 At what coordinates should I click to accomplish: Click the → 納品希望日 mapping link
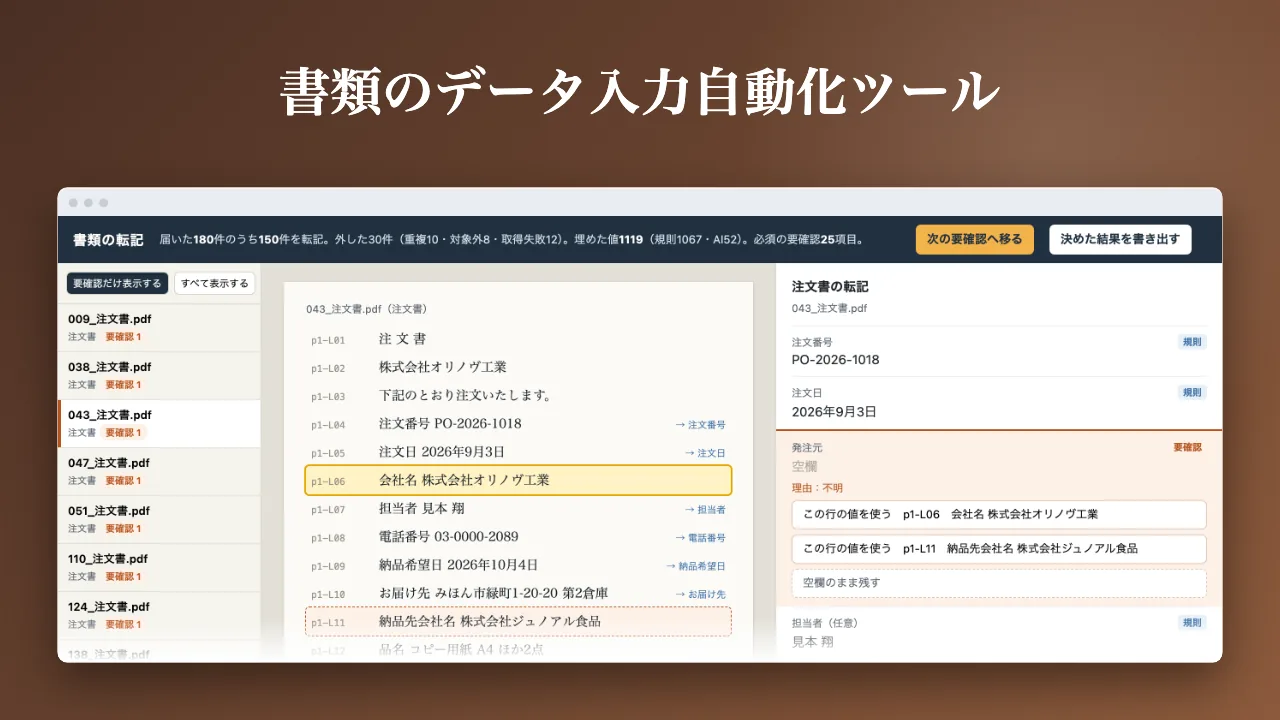coord(696,566)
